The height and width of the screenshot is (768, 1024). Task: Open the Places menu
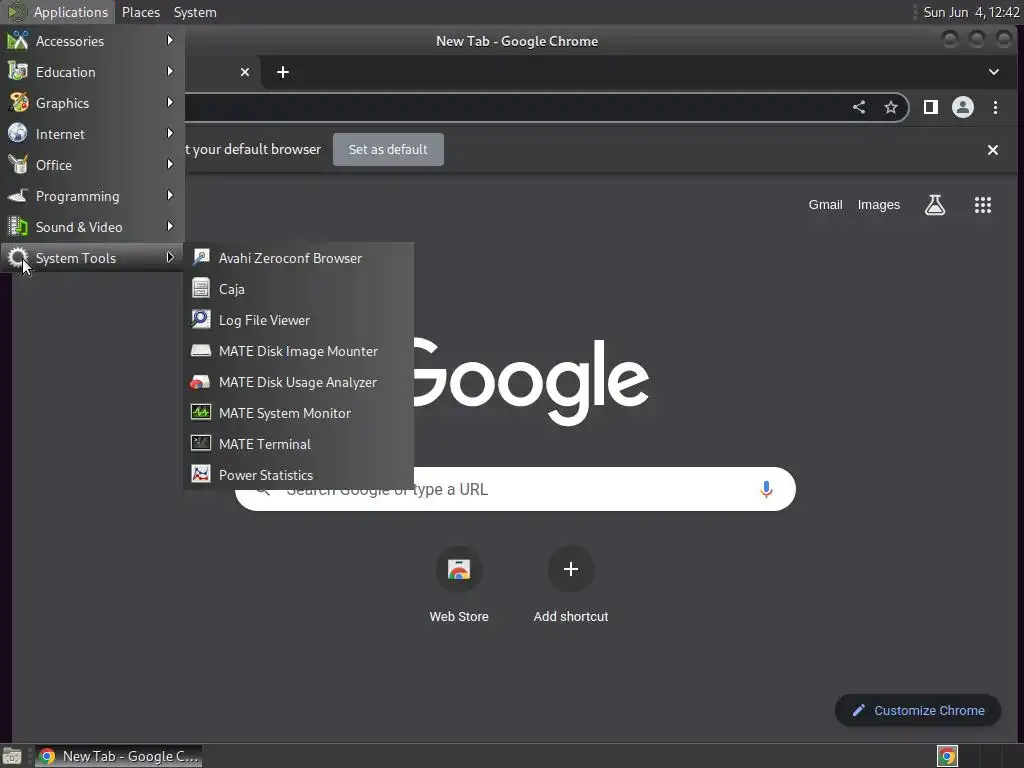pos(140,12)
